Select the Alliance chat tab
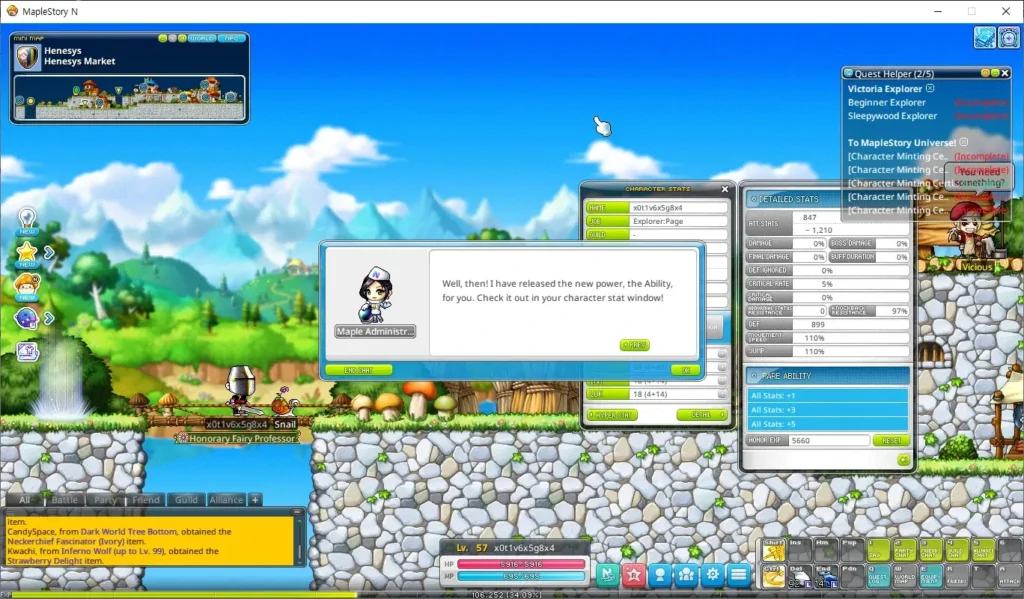The height and width of the screenshot is (599, 1024). coord(227,500)
